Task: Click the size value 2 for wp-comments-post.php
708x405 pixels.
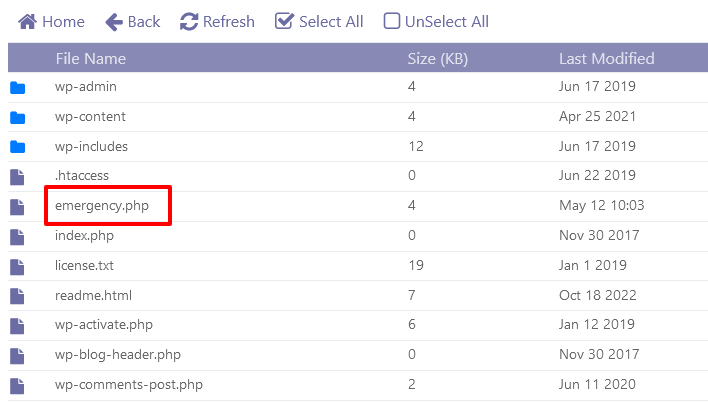Action: [411, 384]
